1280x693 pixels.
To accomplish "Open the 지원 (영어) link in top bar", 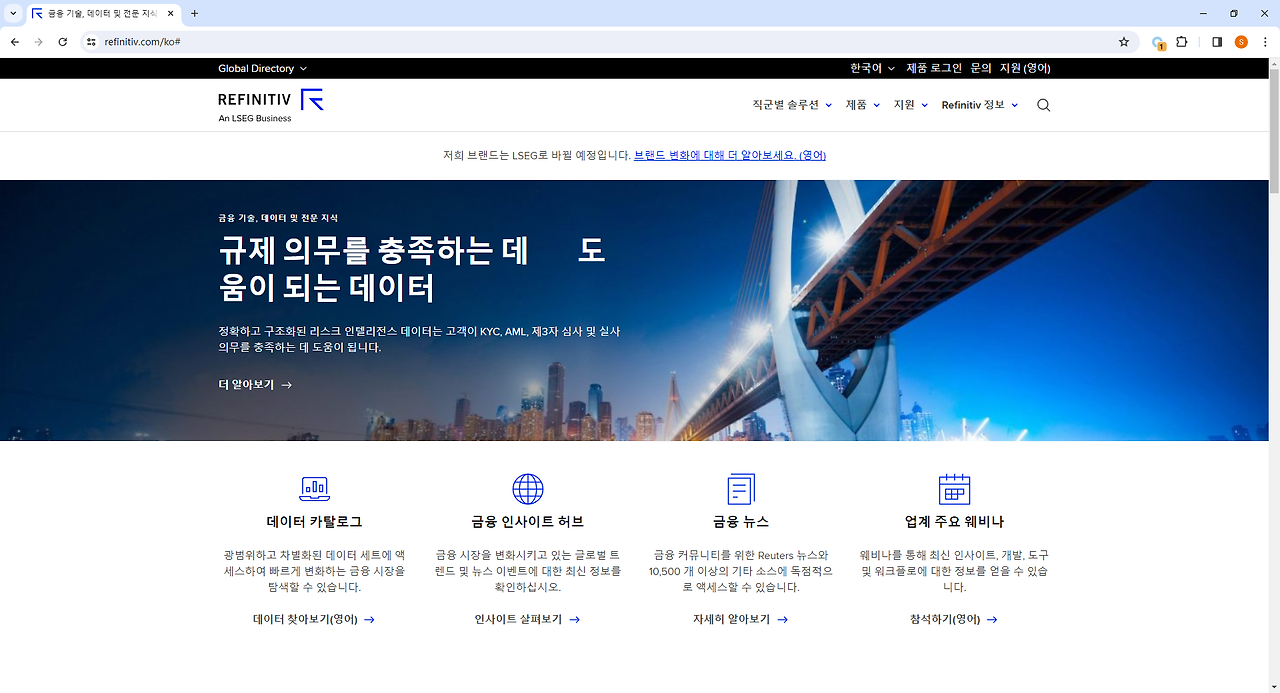I will (1025, 68).
